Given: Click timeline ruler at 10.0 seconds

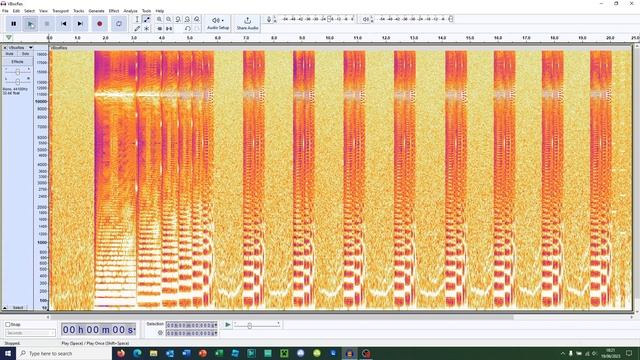Looking at the screenshot, I should [329, 38].
